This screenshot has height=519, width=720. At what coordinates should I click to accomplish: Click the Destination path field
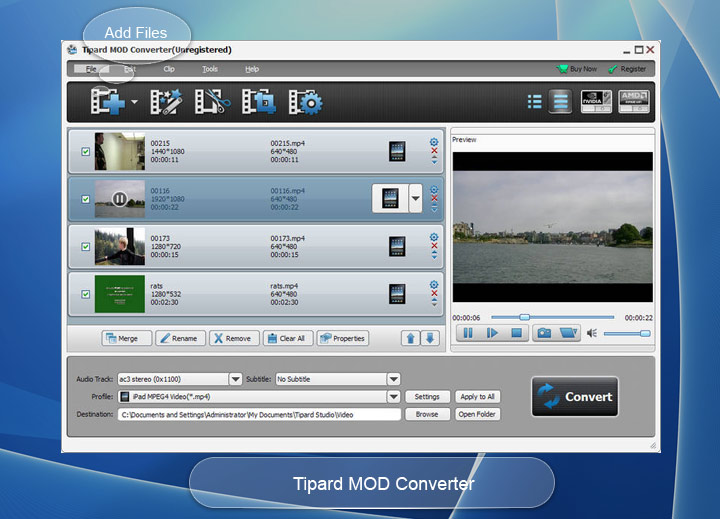[x=259, y=414]
